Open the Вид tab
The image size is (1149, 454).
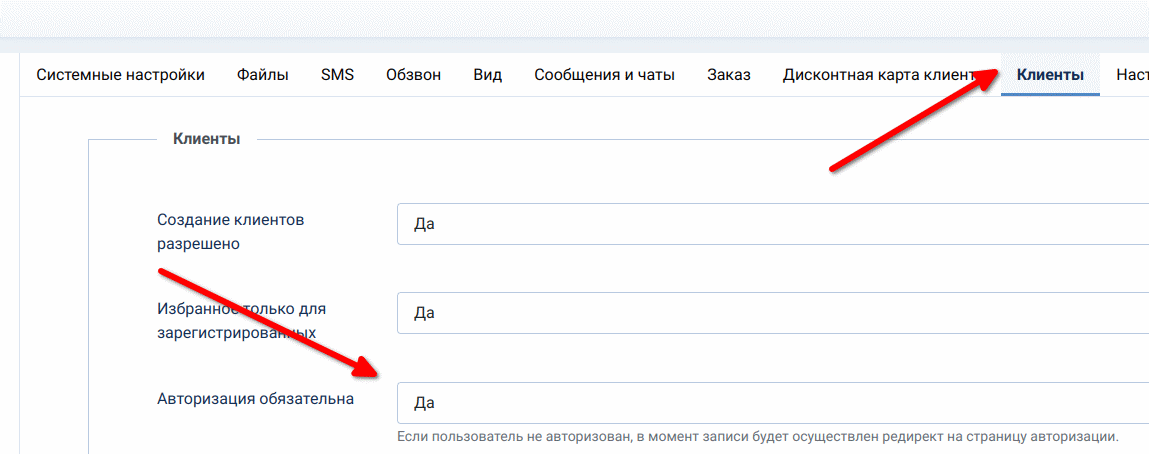pos(487,75)
